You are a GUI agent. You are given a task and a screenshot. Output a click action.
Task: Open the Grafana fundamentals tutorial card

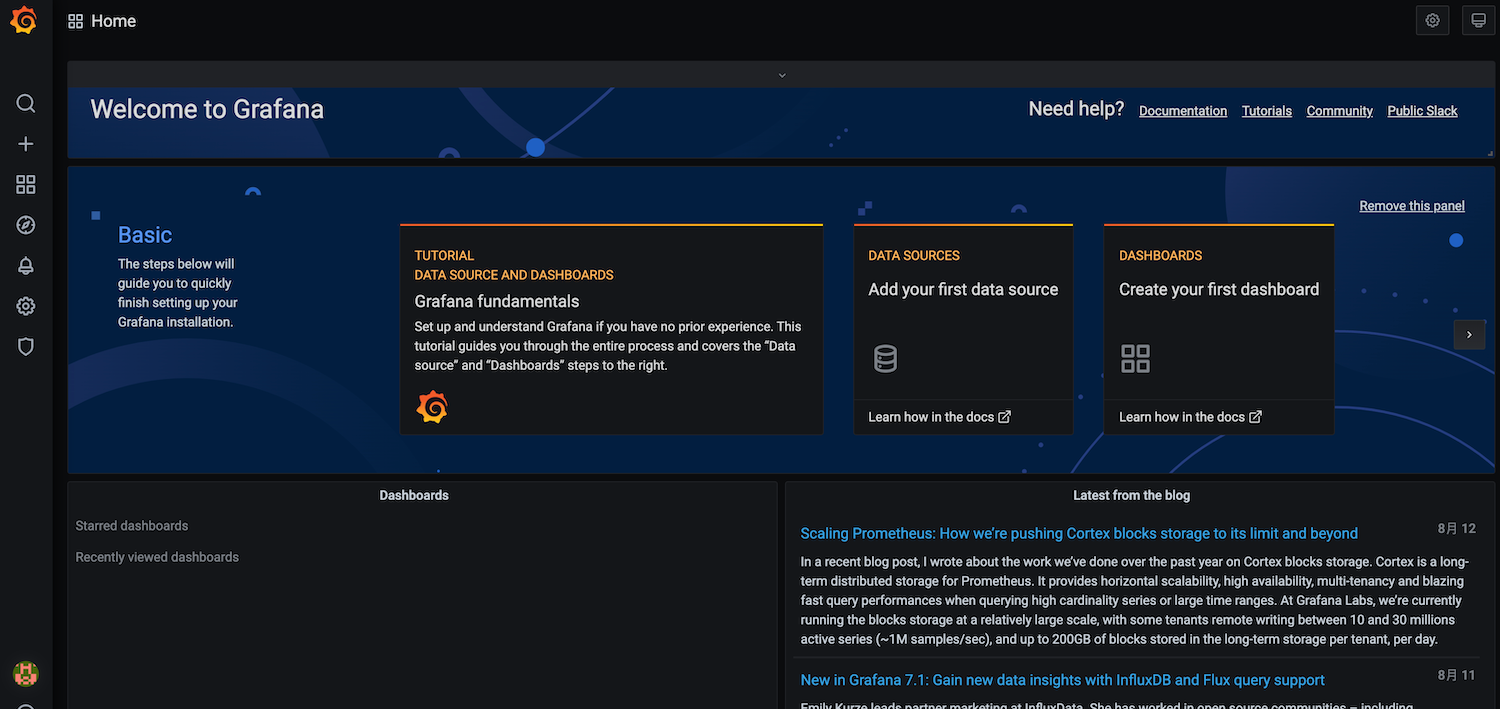[610, 330]
